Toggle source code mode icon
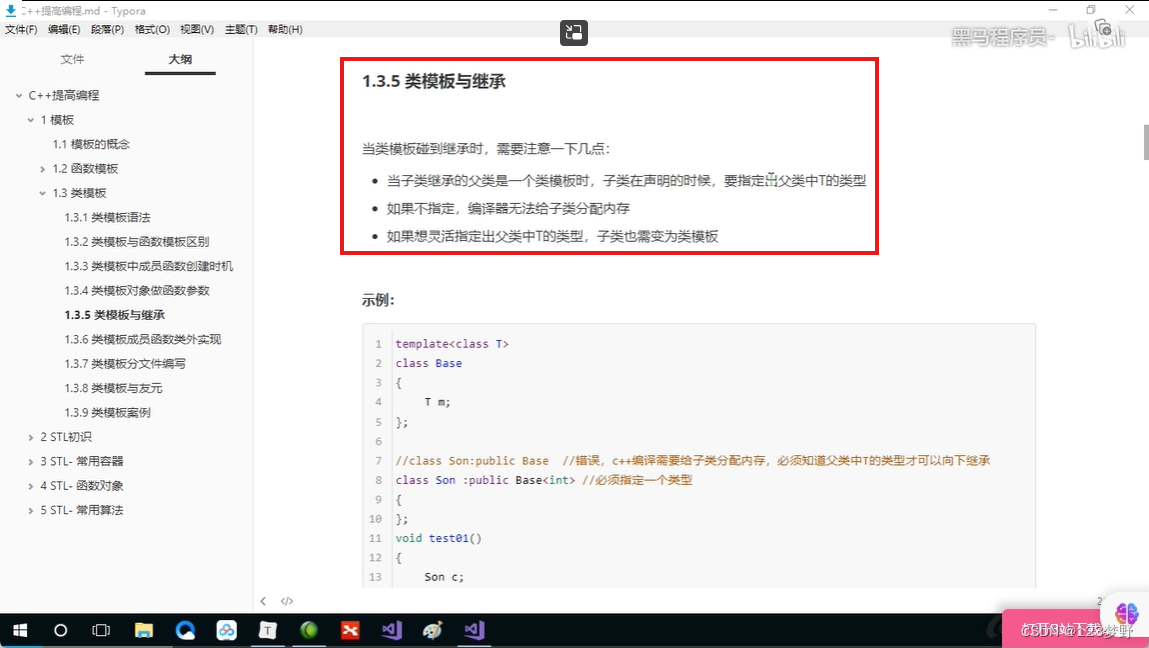 pyautogui.click(x=287, y=601)
